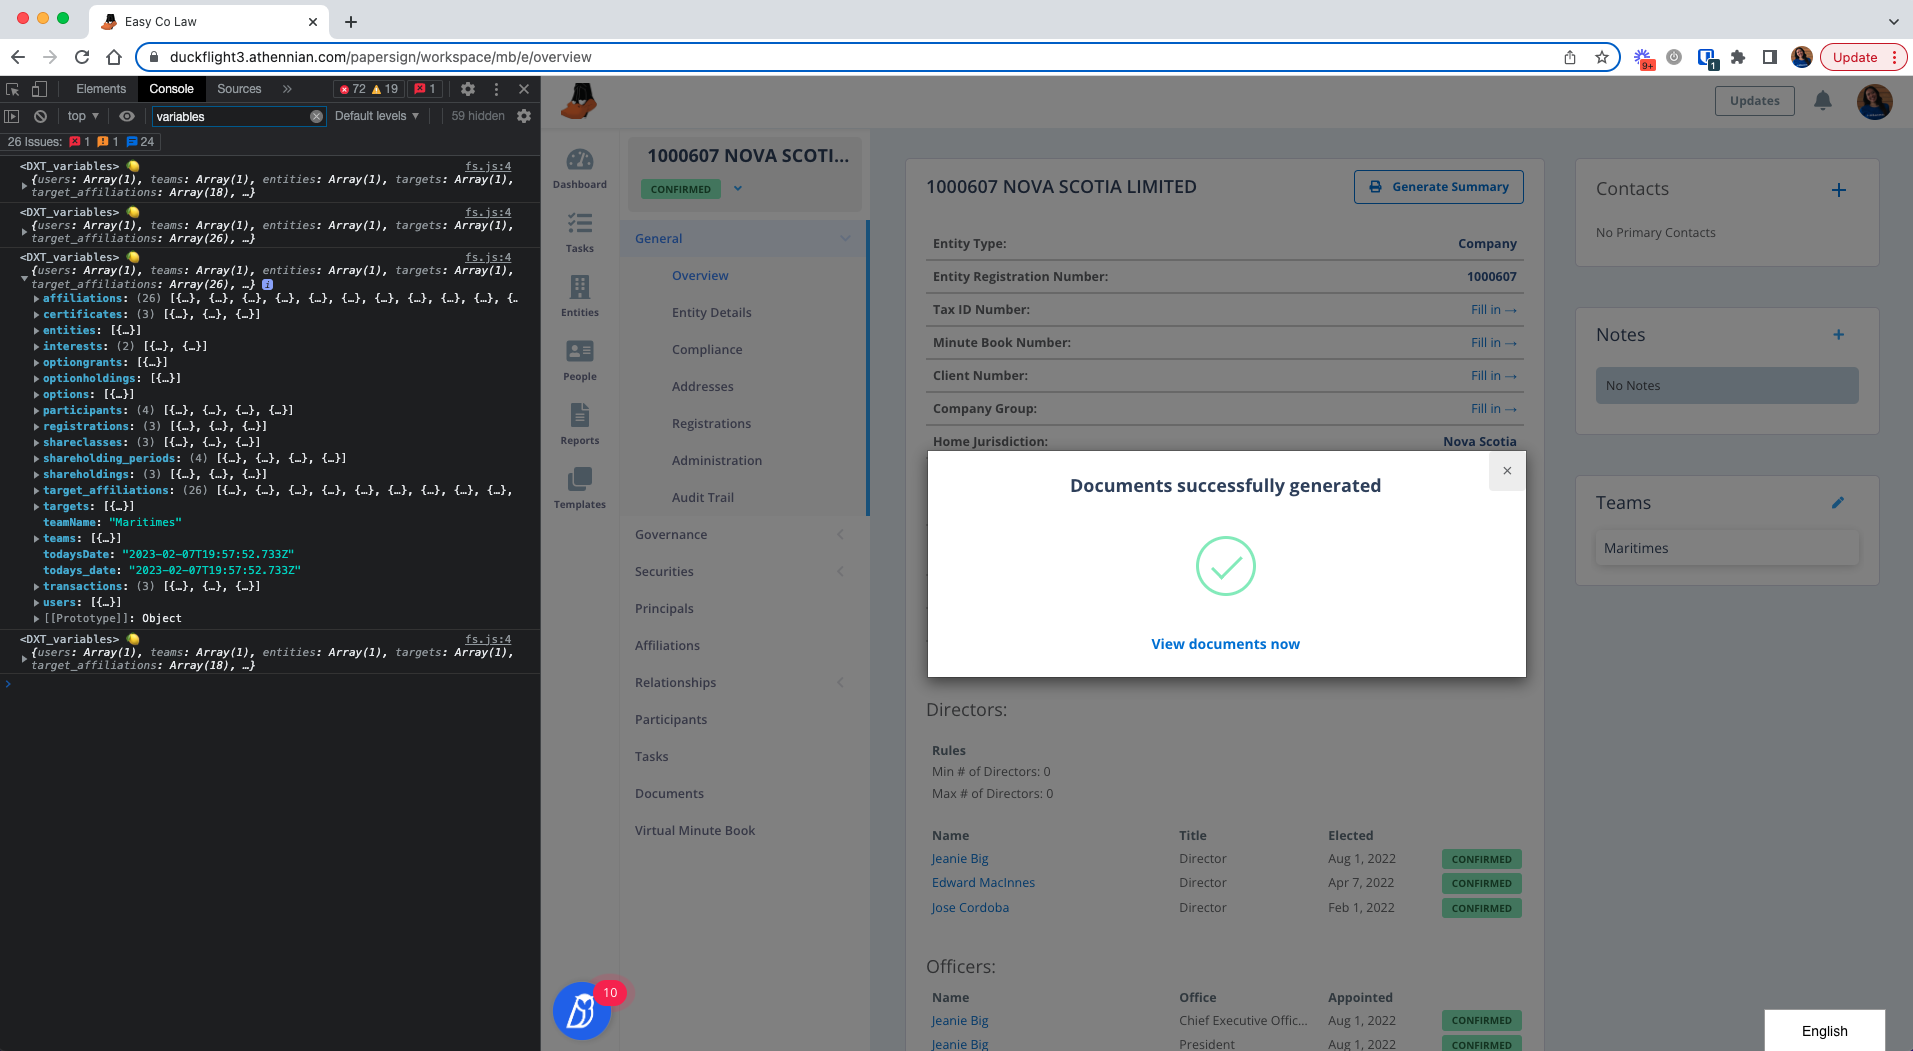Click the Generate Summary button
Screen dimensions: 1913x1051
(1438, 187)
